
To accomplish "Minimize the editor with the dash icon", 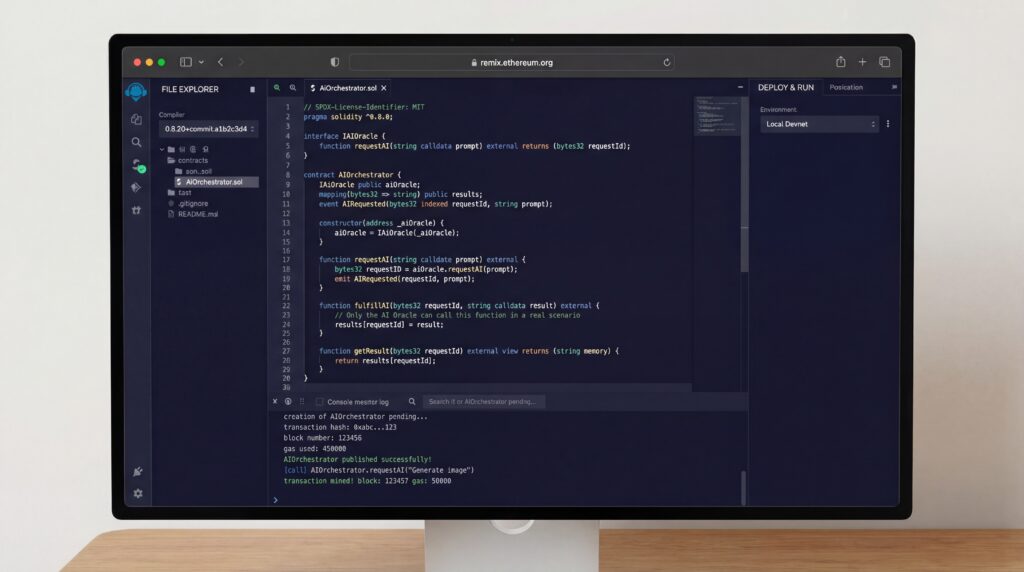I will click(740, 87).
